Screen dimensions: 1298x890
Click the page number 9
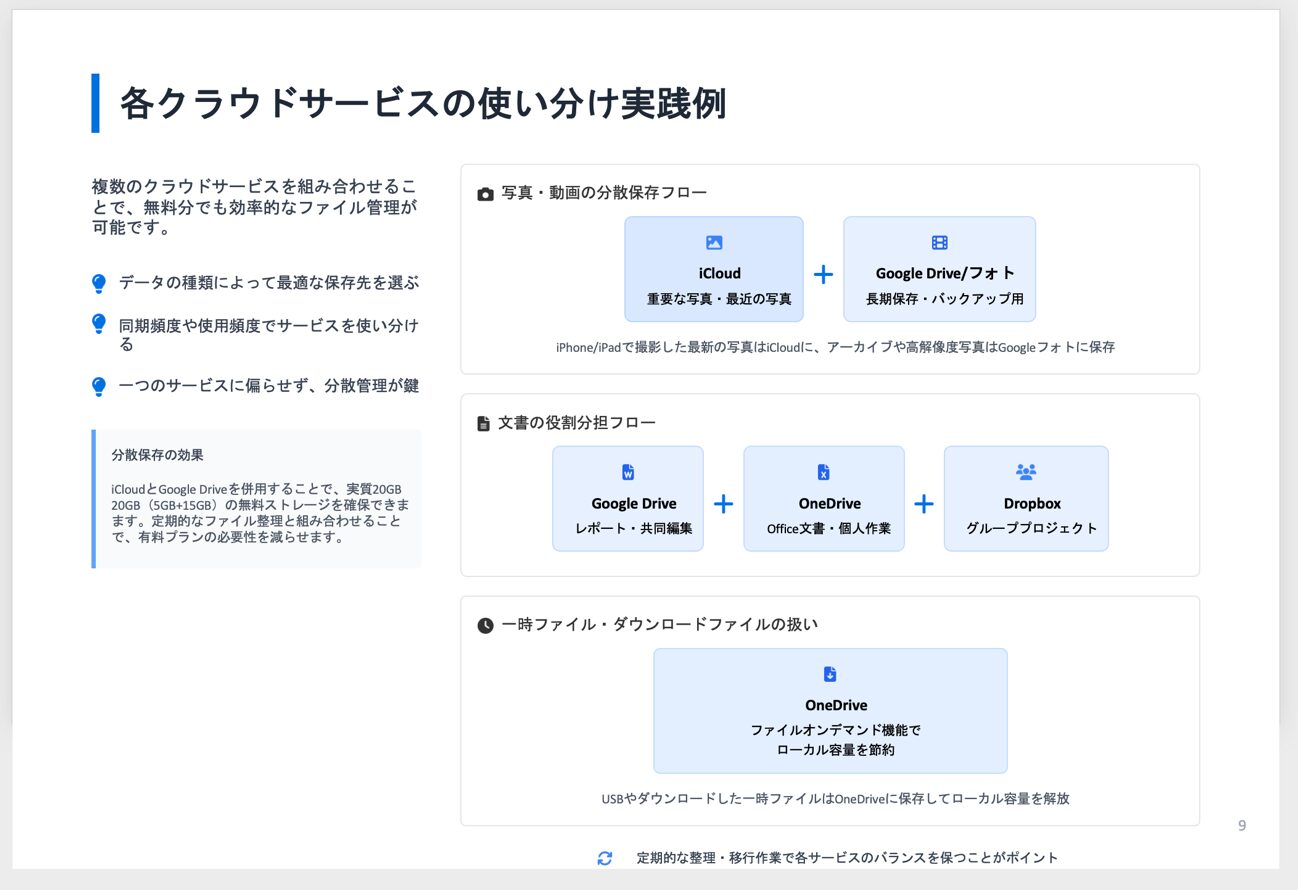click(x=1242, y=826)
